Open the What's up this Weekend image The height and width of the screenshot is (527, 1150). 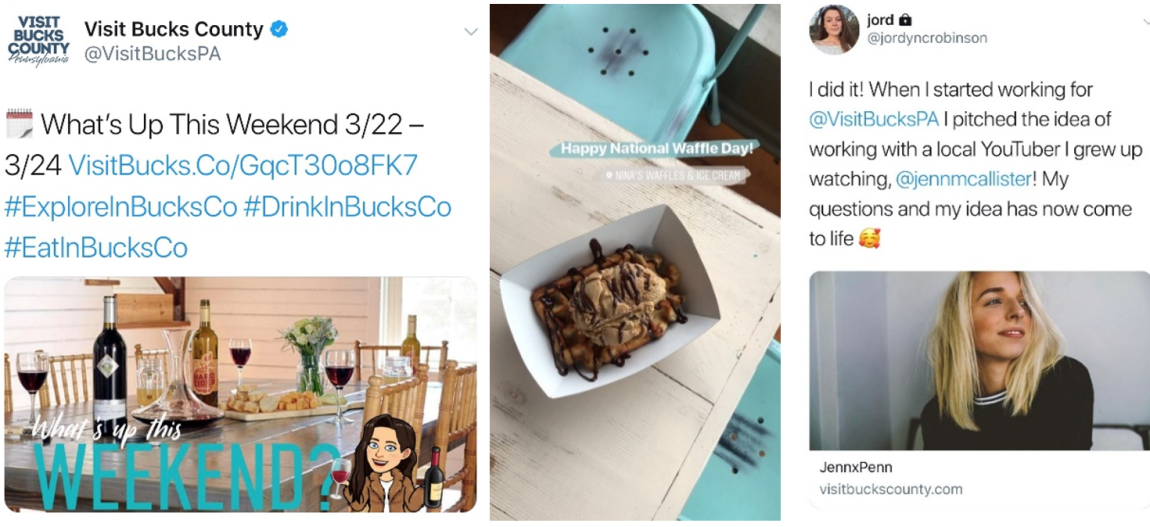click(x=241, y=394)
